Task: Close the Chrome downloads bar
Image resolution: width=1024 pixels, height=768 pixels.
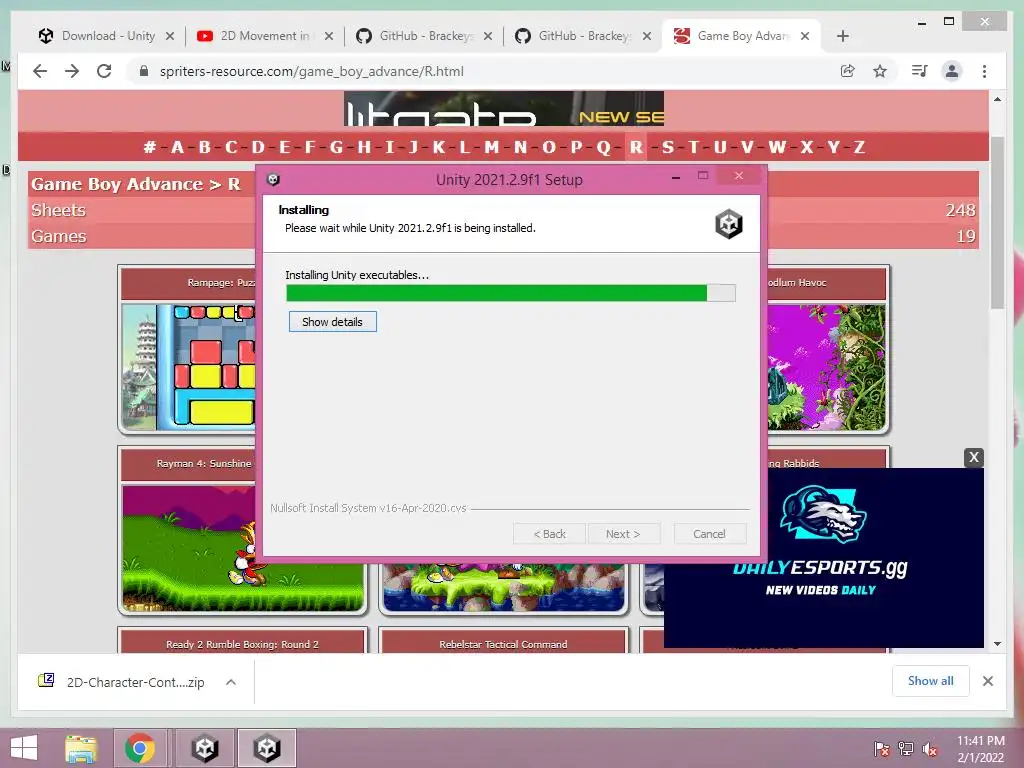Action: pyautogui.click(x=988, y=681)
